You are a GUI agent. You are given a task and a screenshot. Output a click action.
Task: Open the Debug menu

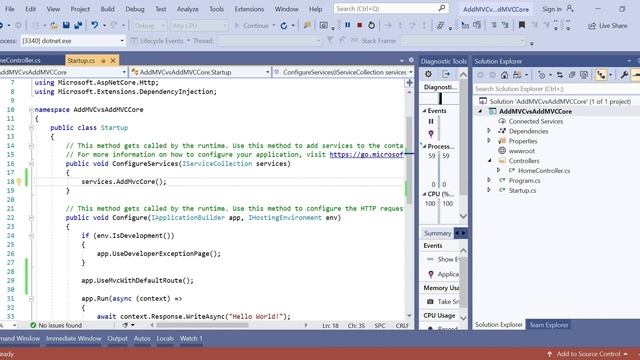pyautogui.click(x=135, y=9)
